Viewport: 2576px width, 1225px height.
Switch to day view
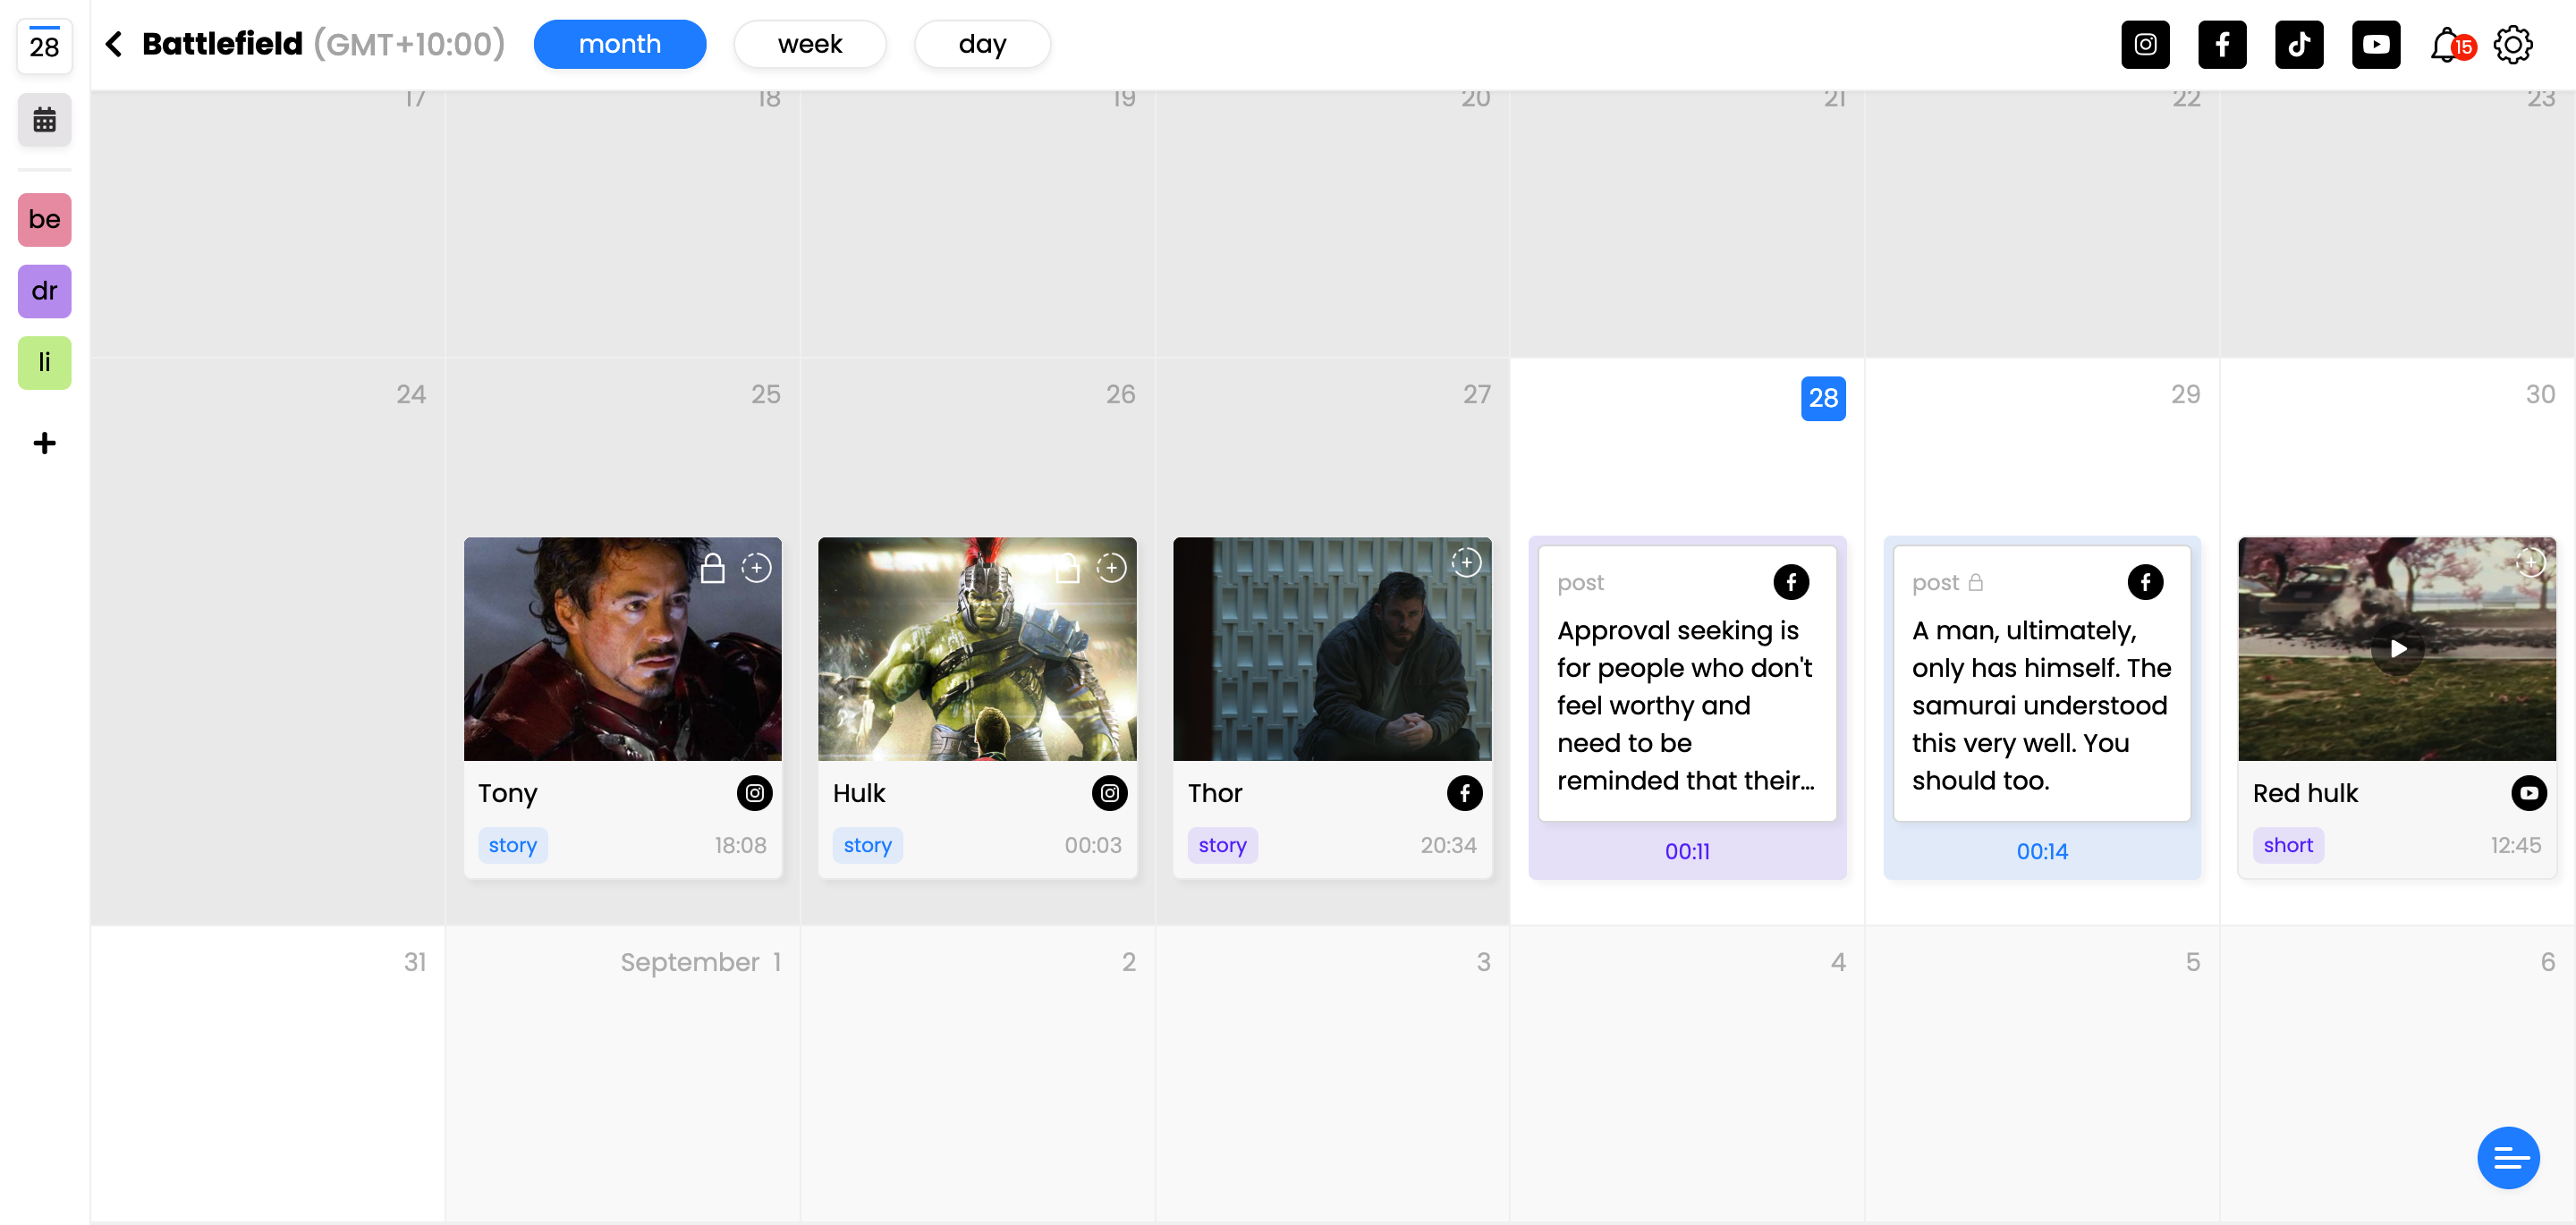tap(982, 44)
